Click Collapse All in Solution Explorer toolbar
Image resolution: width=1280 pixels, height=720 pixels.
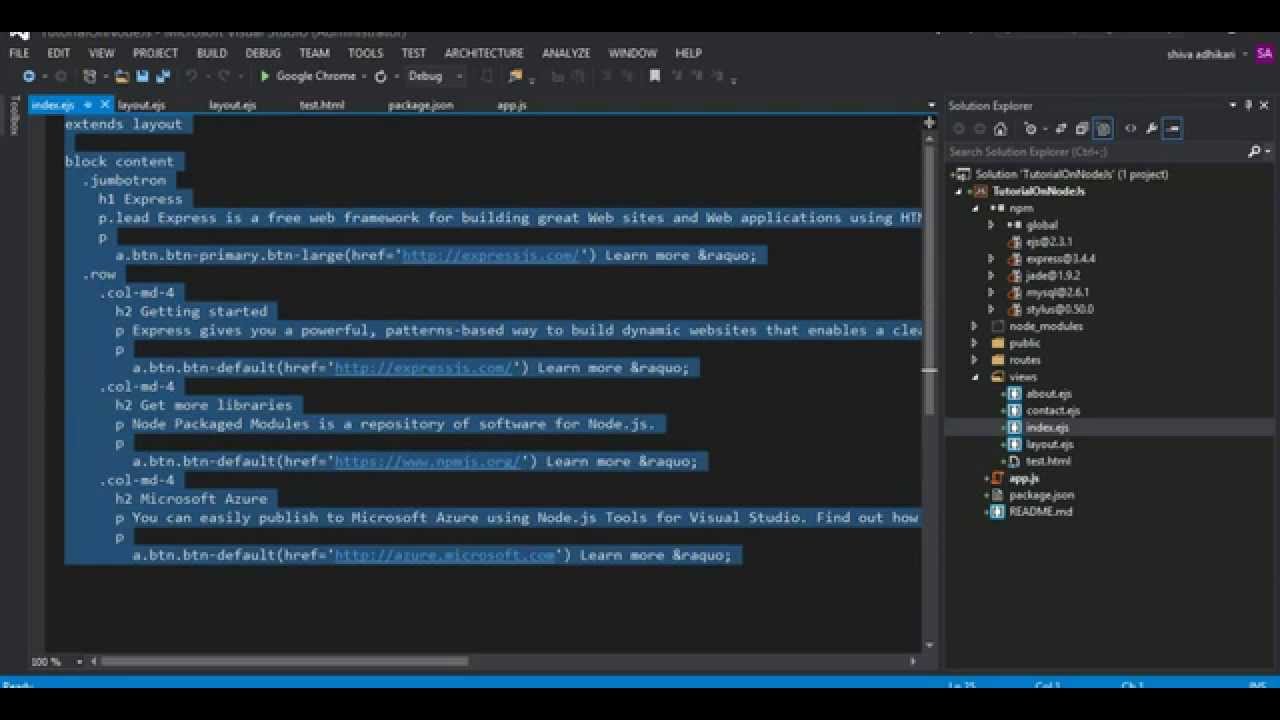click(1081, 128)
